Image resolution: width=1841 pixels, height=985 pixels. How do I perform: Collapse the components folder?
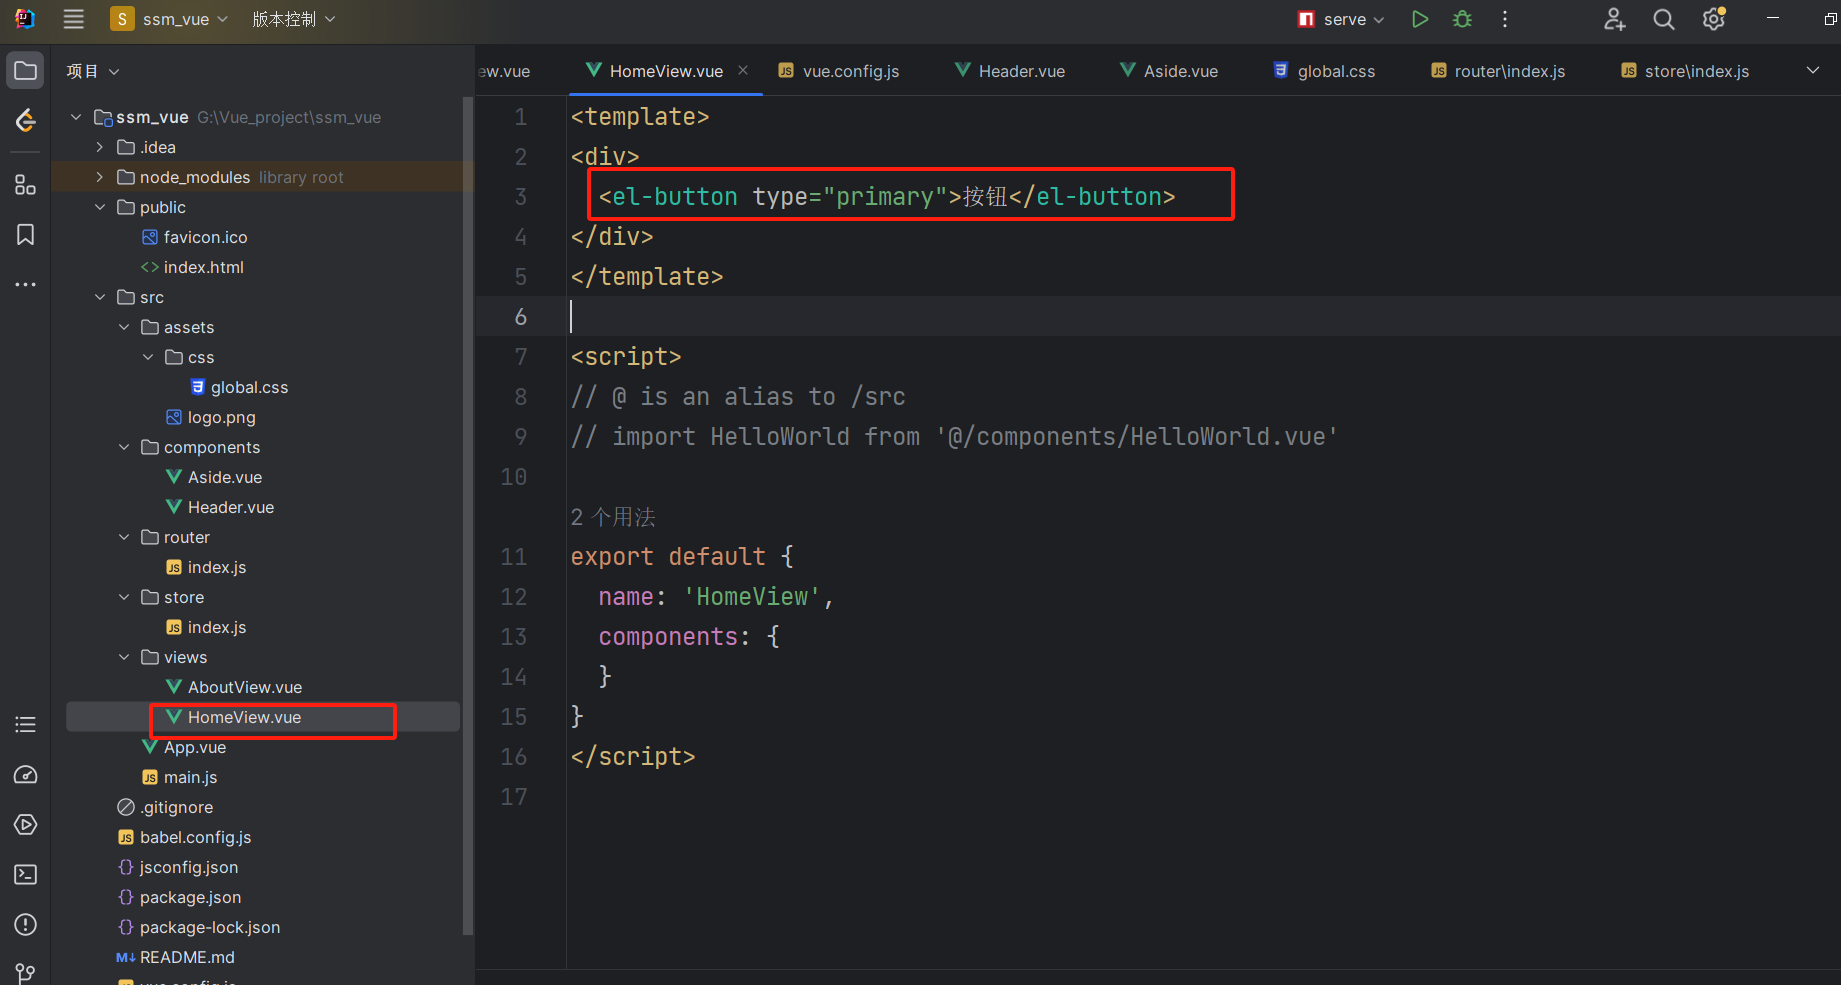(x=124, y=447)
